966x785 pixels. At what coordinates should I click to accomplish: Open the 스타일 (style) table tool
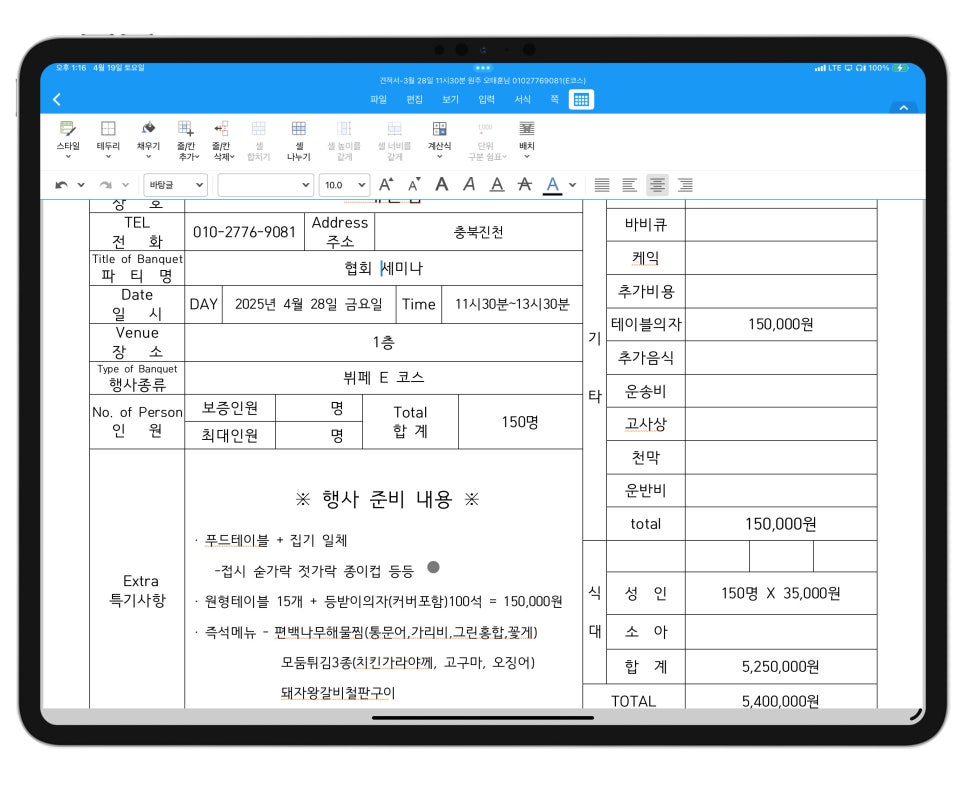click(68, 139)
